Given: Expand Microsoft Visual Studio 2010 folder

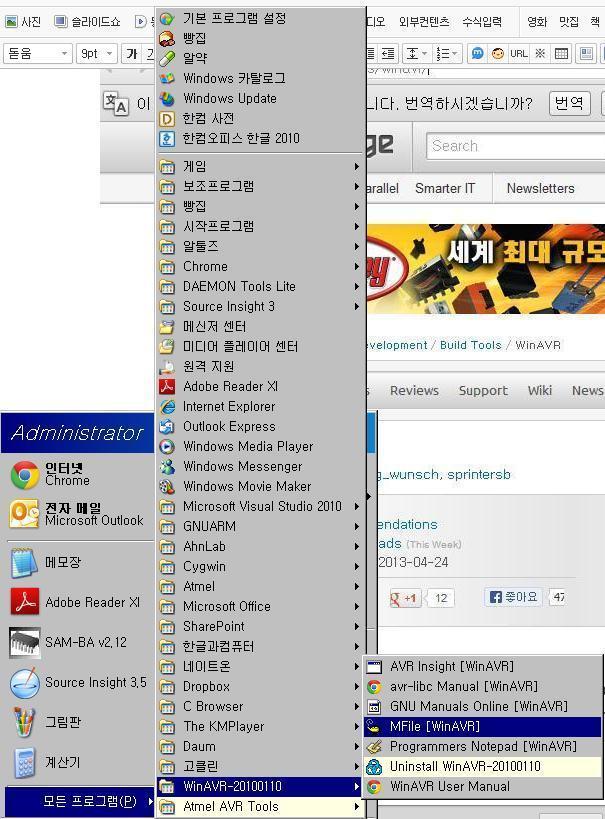Looking at the screenshot, I should [260, 506].
